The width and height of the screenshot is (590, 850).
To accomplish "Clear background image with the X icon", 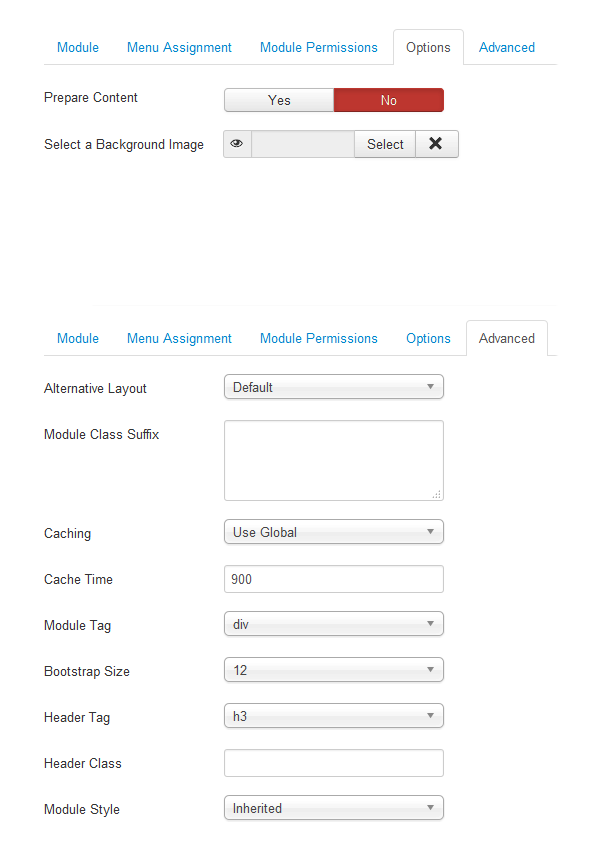I will [x=437, y=144].
